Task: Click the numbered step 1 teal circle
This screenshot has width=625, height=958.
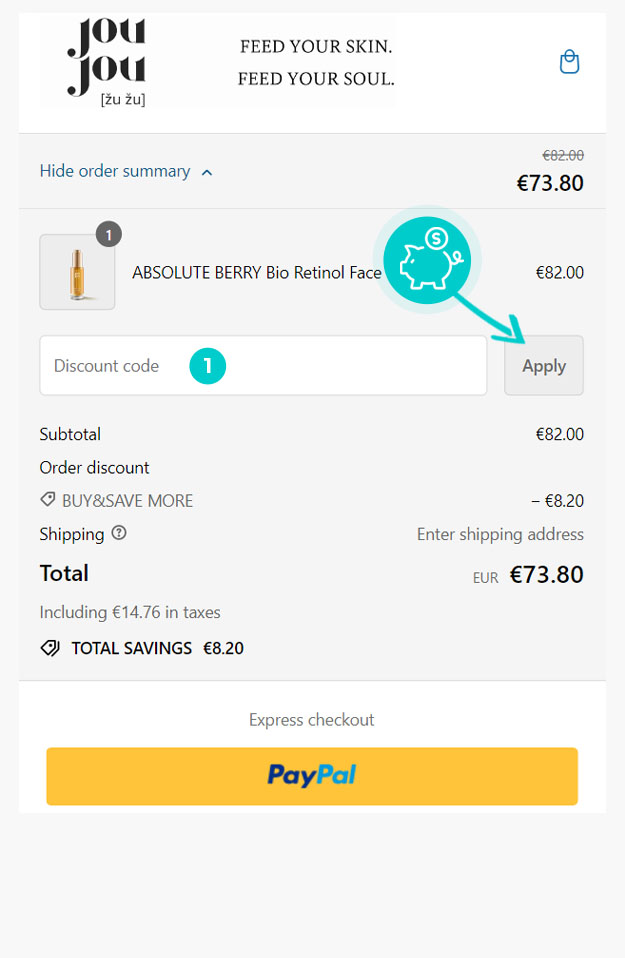Action: click(x=208, y=365)
